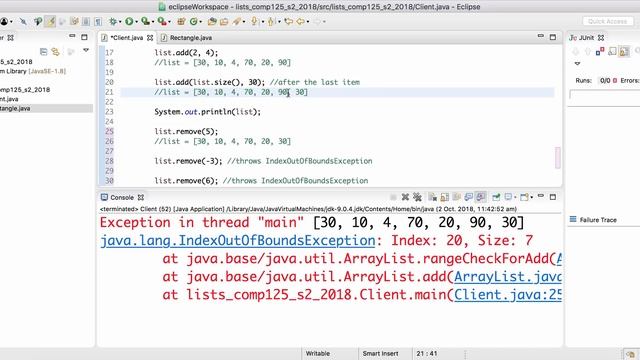This screenshot has height=360, width=640.
Task: Open the java.lang.IndexOutOfBoundsException link
Action: coord(238,240)
